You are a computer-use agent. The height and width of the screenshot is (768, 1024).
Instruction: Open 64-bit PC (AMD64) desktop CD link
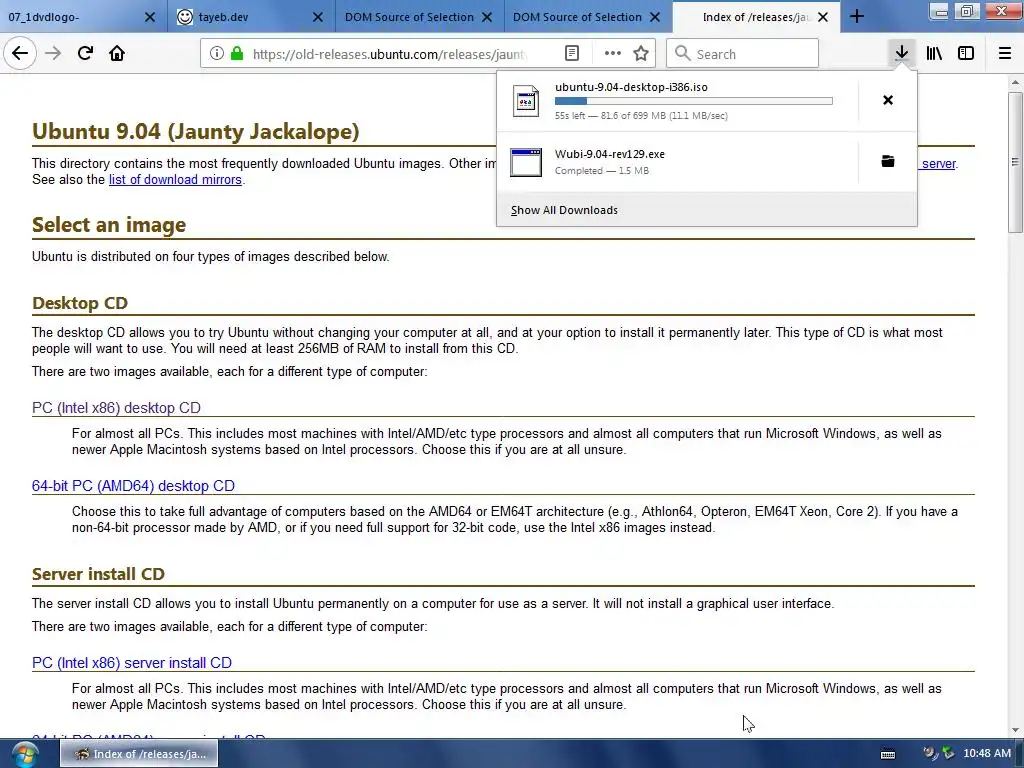pyautogui.click(x=133, y=486)
